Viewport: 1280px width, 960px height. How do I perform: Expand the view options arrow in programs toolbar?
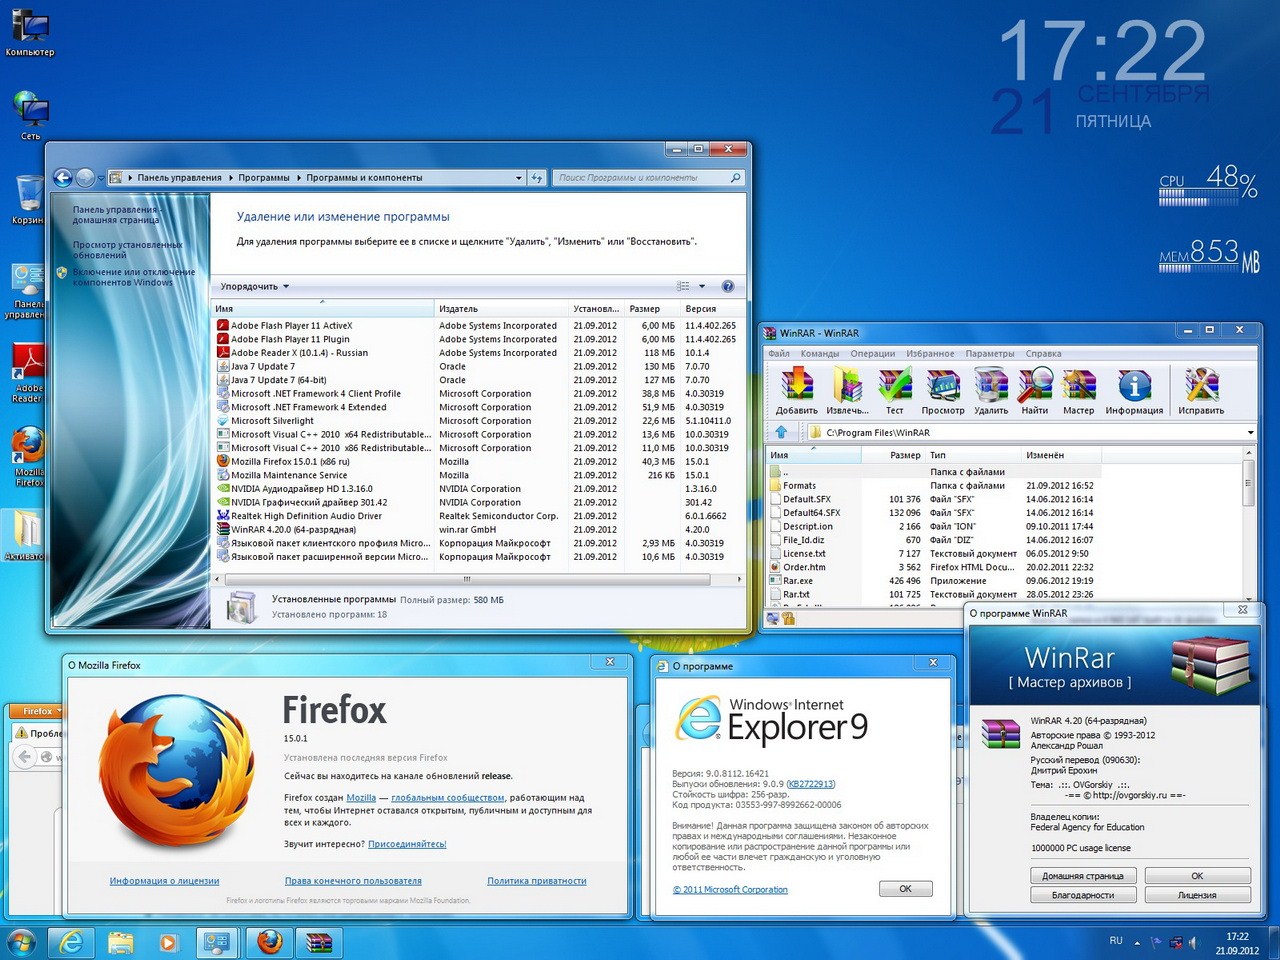pyautogui.click(x=702, y=286)
